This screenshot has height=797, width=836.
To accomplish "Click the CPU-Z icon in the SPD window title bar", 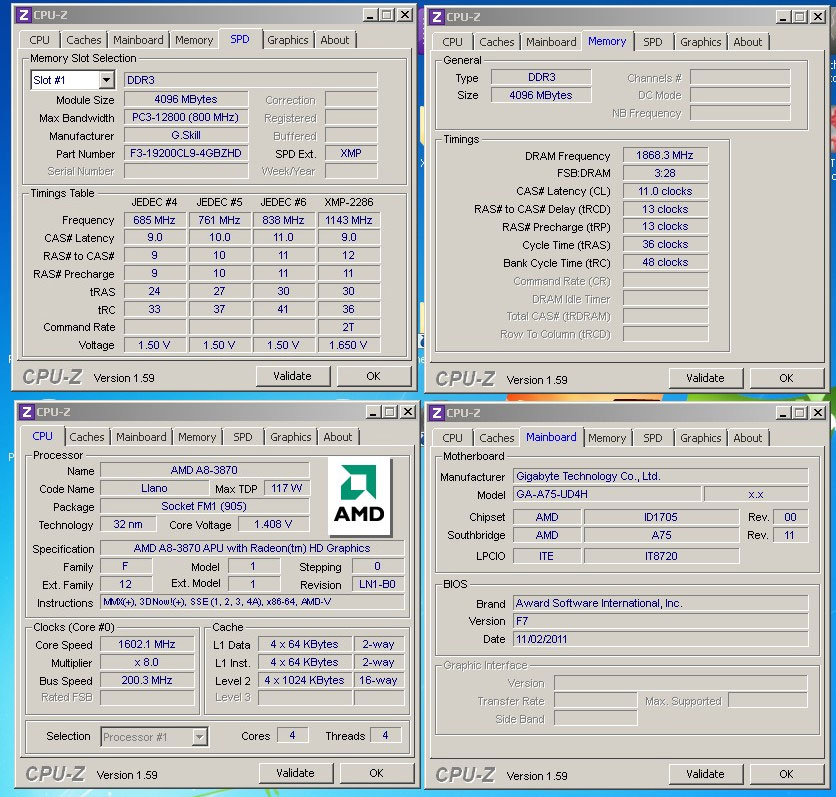I will (25, 15).
